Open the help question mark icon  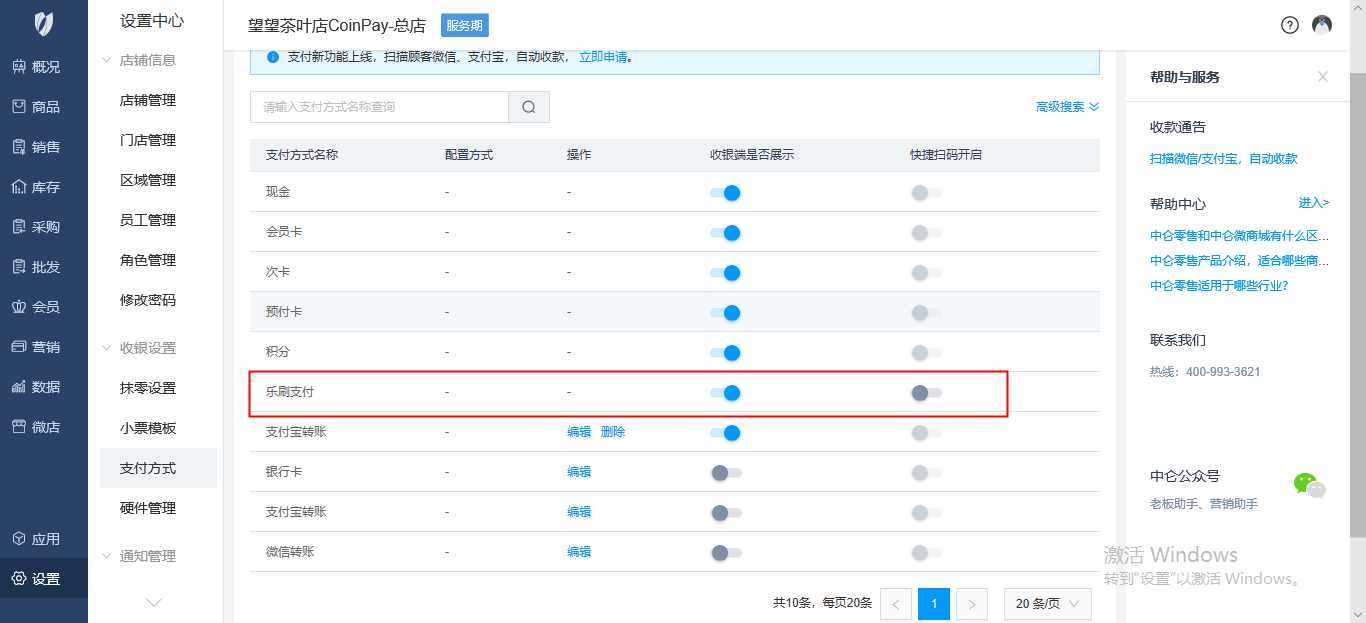coord(1290,25)
